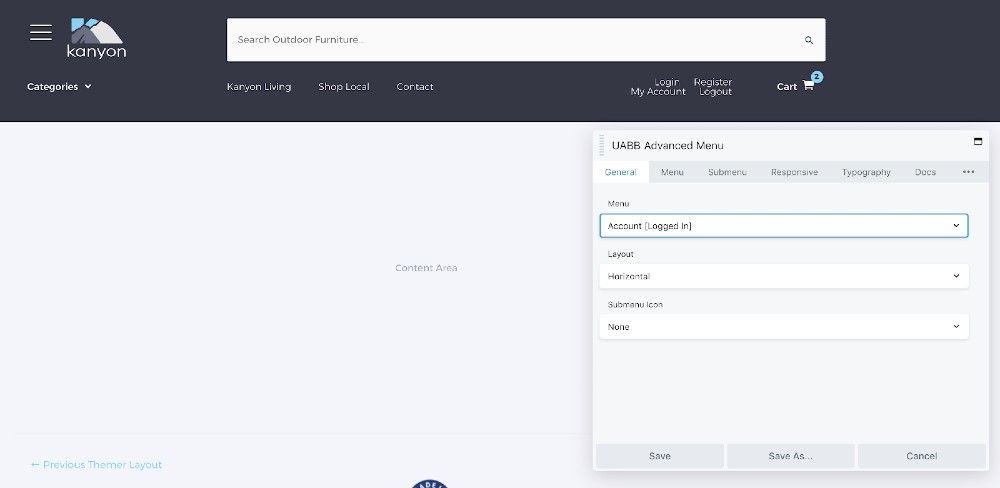1000x488 pixels.
Task: Grab the panel drag handle
Action: tap(602, 146)
